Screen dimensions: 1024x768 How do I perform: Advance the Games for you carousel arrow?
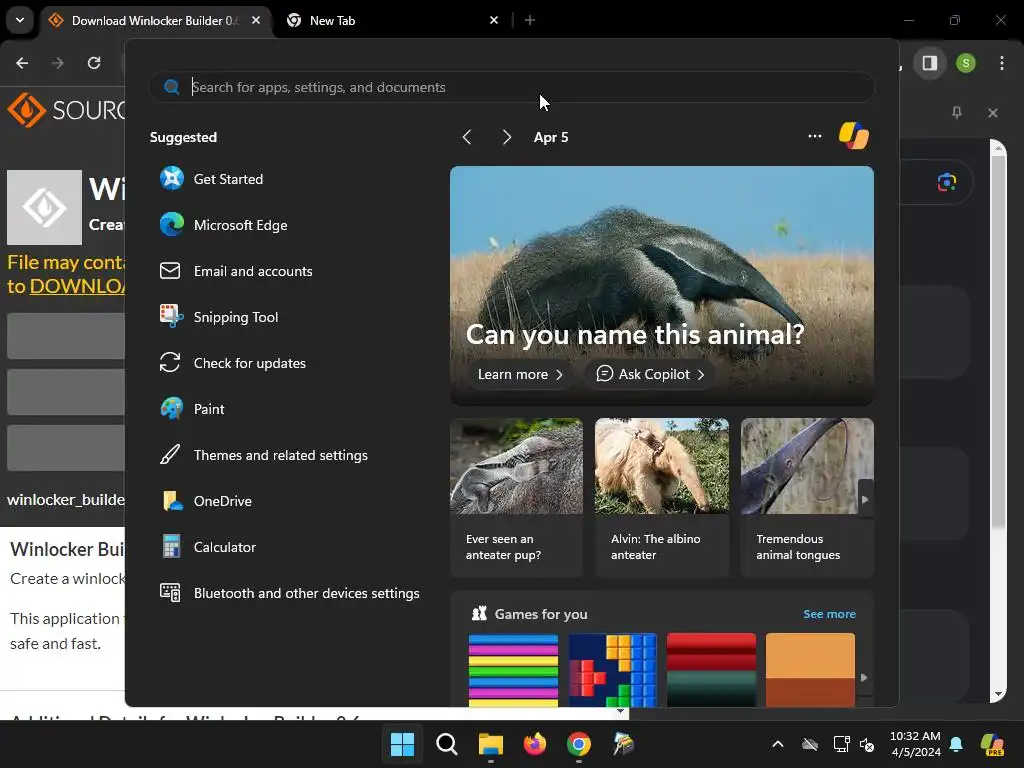coord(864,677)
